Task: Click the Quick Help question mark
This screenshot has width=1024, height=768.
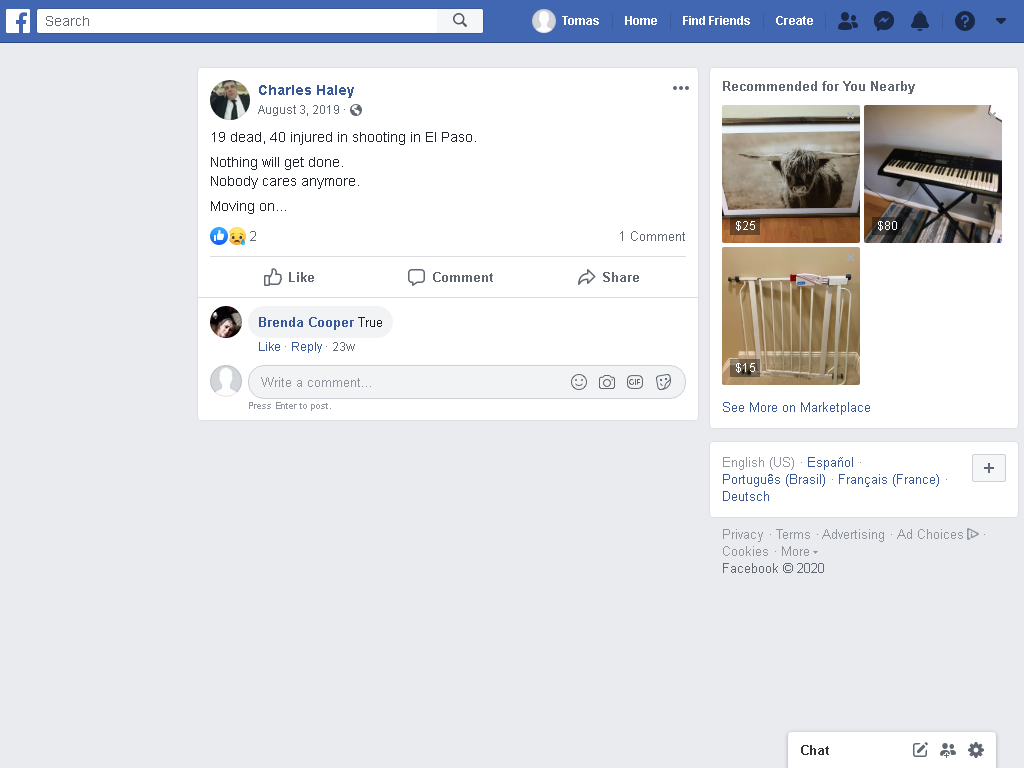Action: pyautogui.click(x=965, y=21)
